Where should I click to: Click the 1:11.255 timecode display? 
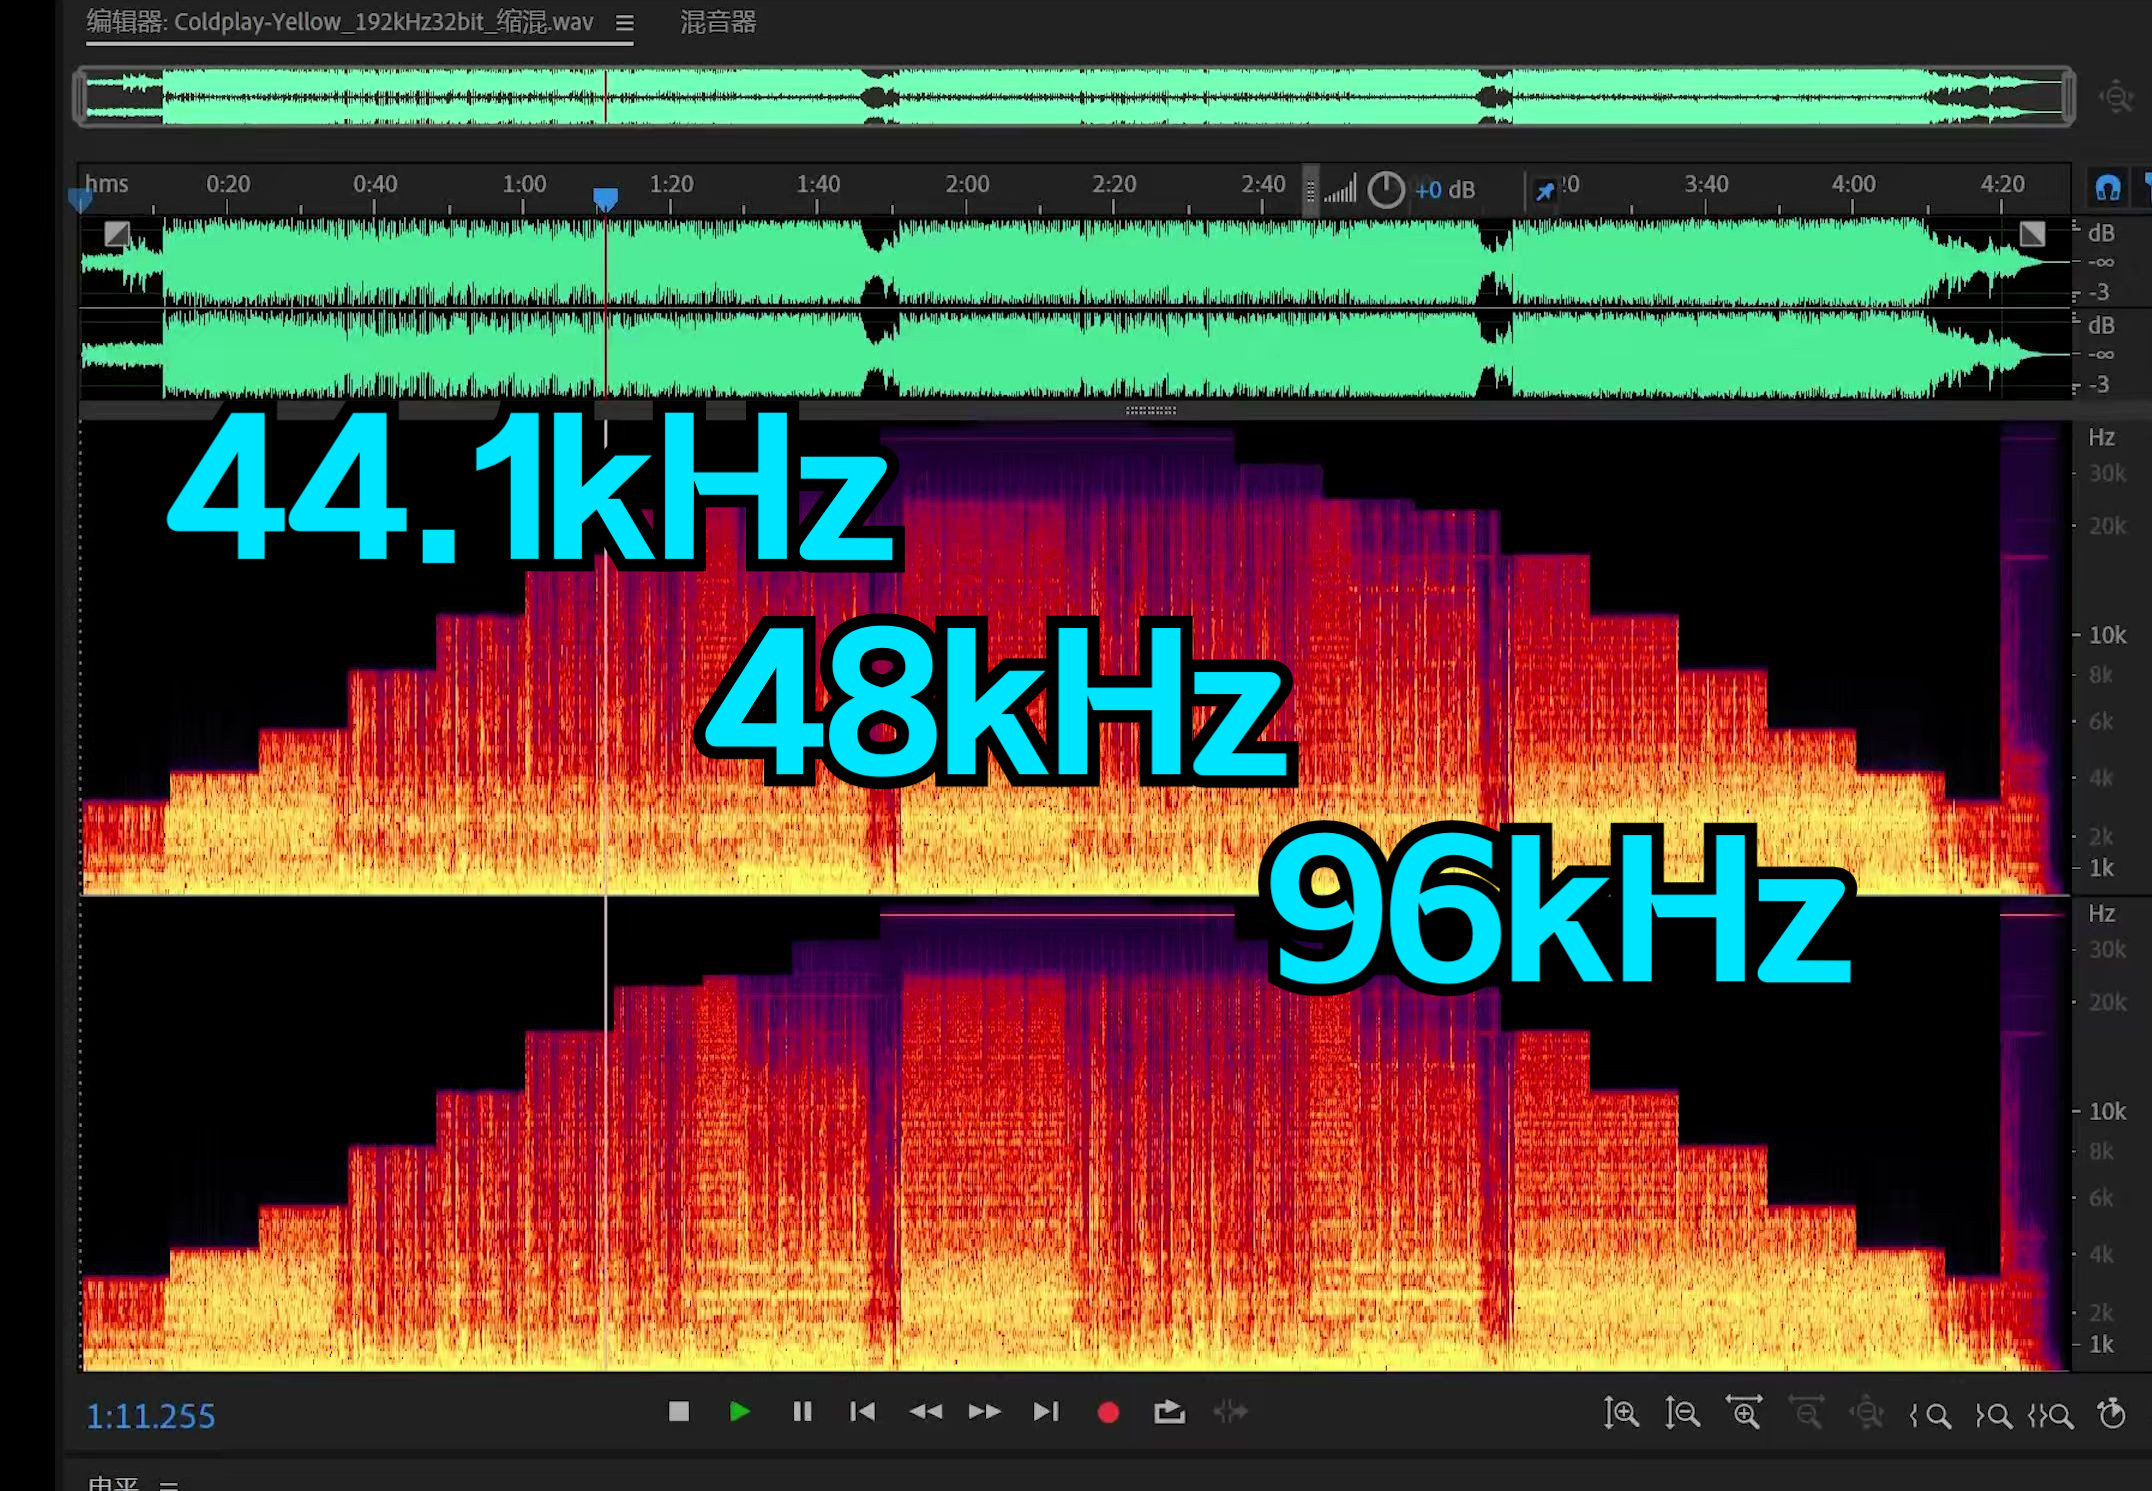point(151,1416)
